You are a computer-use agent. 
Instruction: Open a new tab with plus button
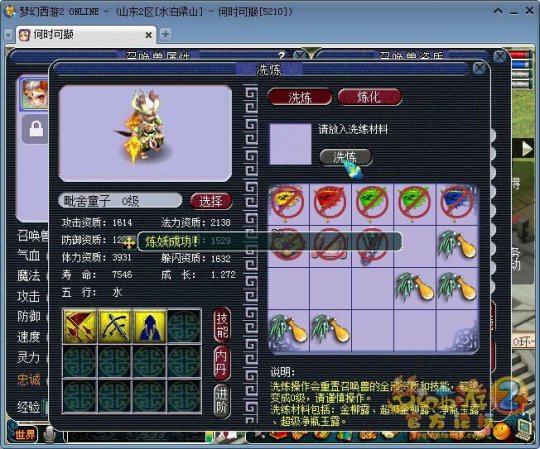[166, 34]
